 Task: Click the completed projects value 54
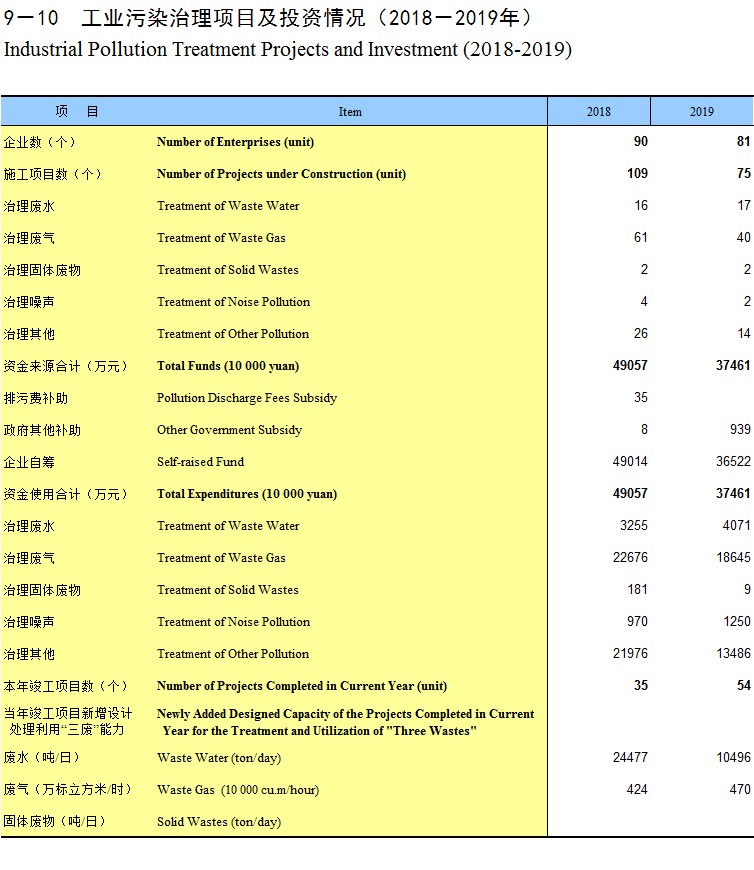[x=743, y=686]
